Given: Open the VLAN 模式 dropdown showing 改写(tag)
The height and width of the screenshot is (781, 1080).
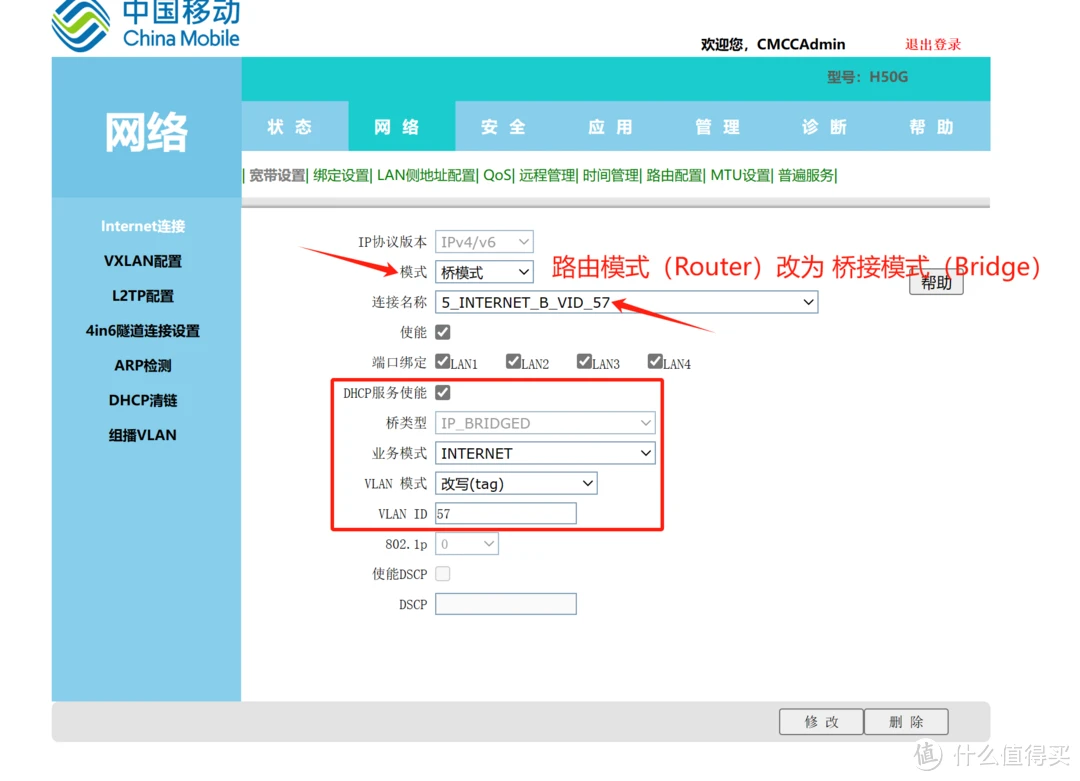Looking at the screenshot, I should tap(515, 483).
